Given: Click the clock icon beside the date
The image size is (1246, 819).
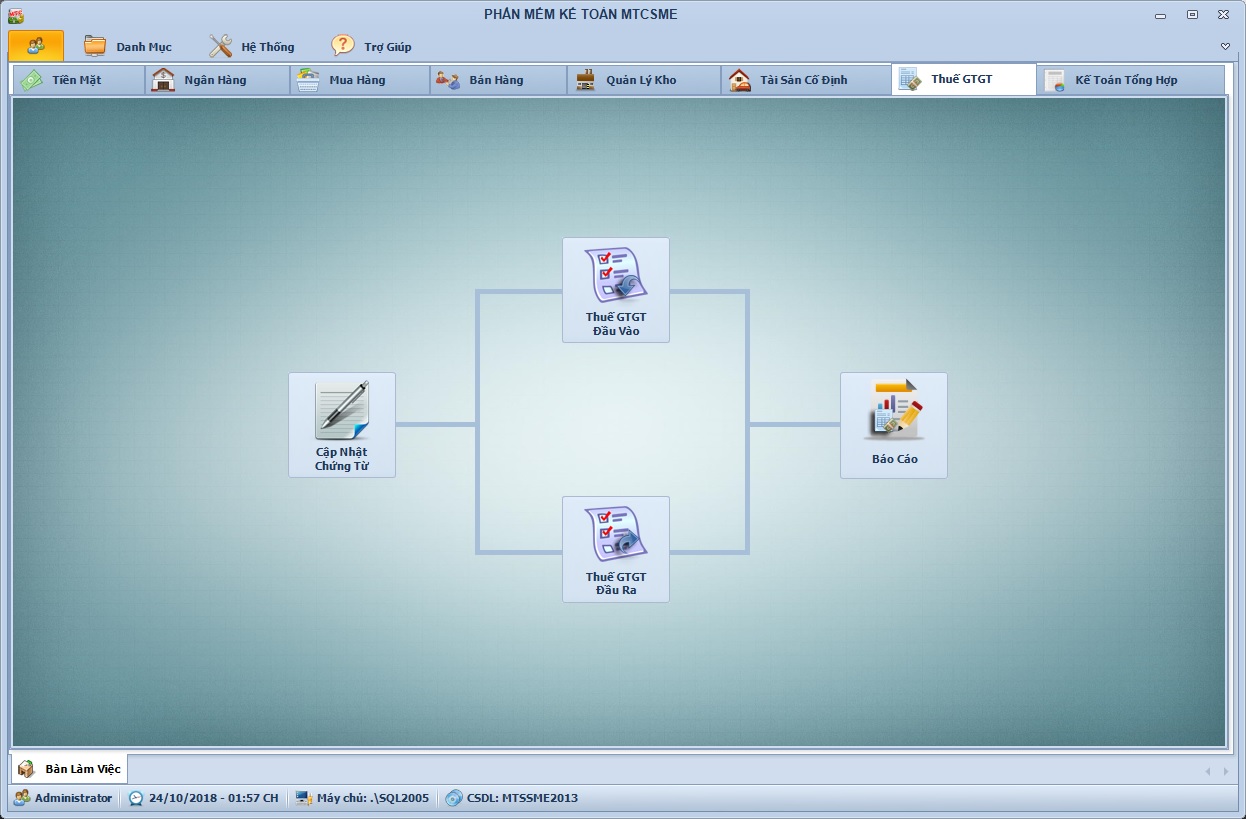Looking at the screenshot, I should coord(136,798).
